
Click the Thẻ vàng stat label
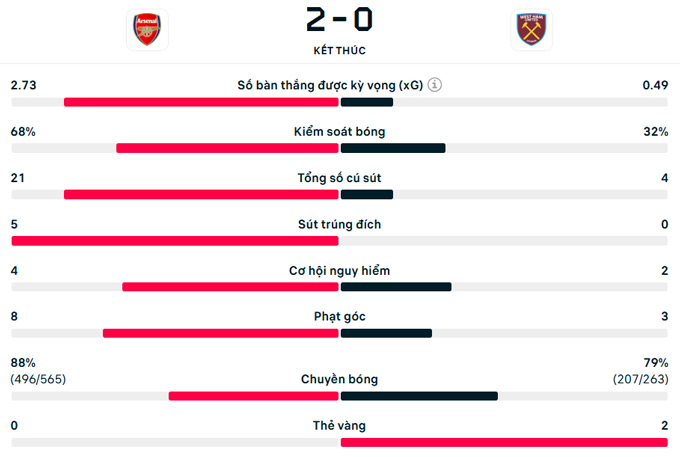coord(339,425)
